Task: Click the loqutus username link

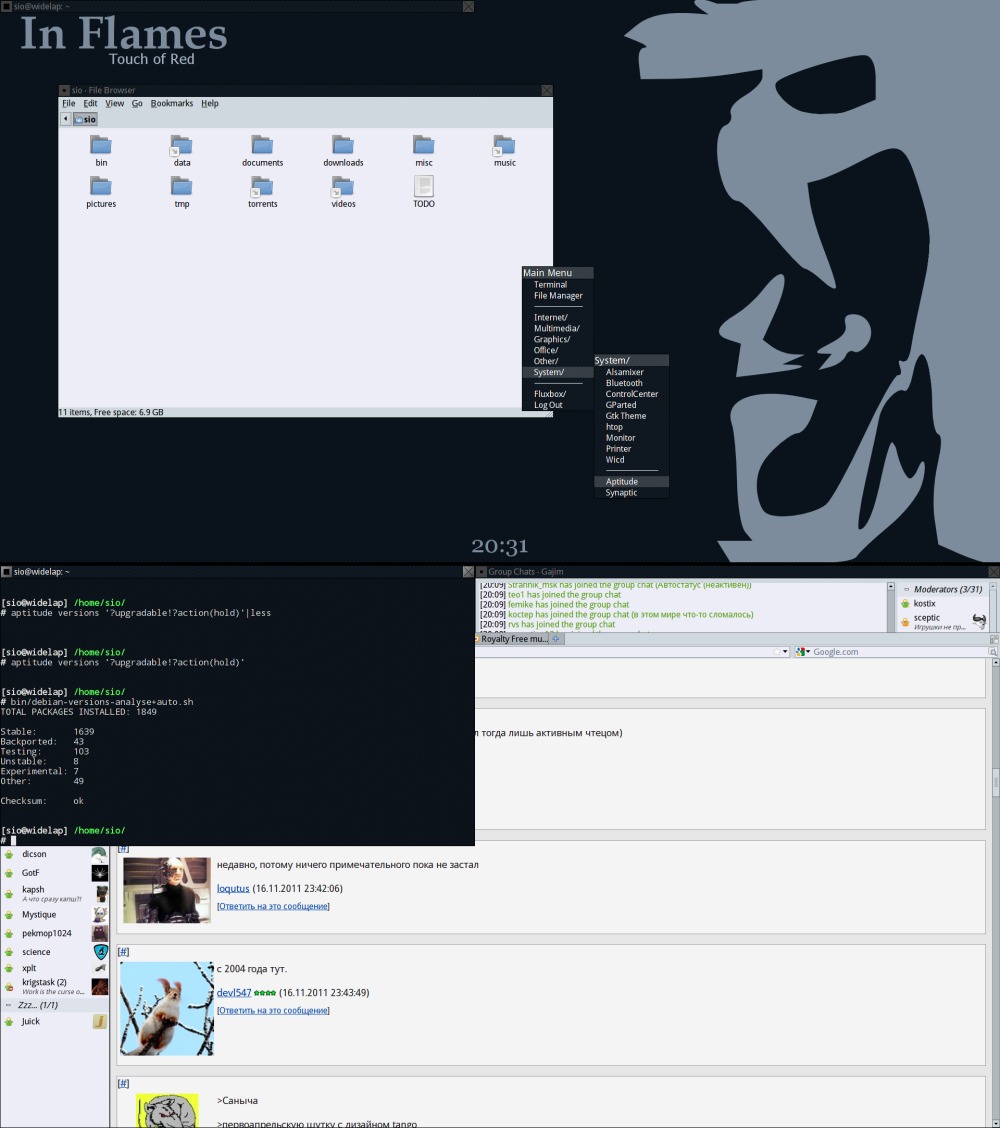Action: (x=233, y=888)
